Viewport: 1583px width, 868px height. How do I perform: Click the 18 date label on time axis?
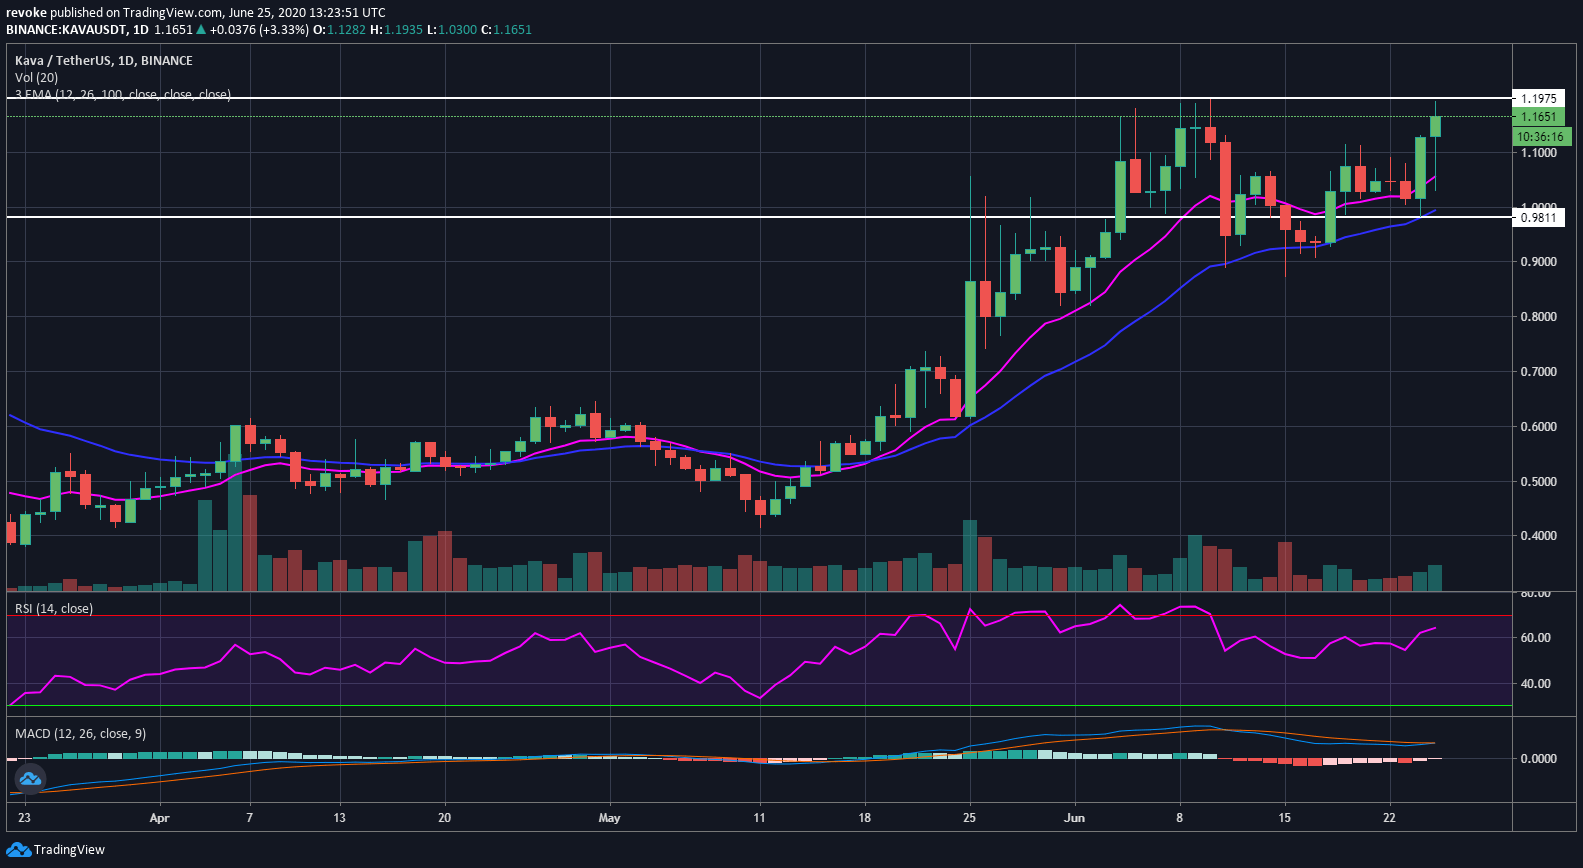pyautogui.click(x=864, y=818)
